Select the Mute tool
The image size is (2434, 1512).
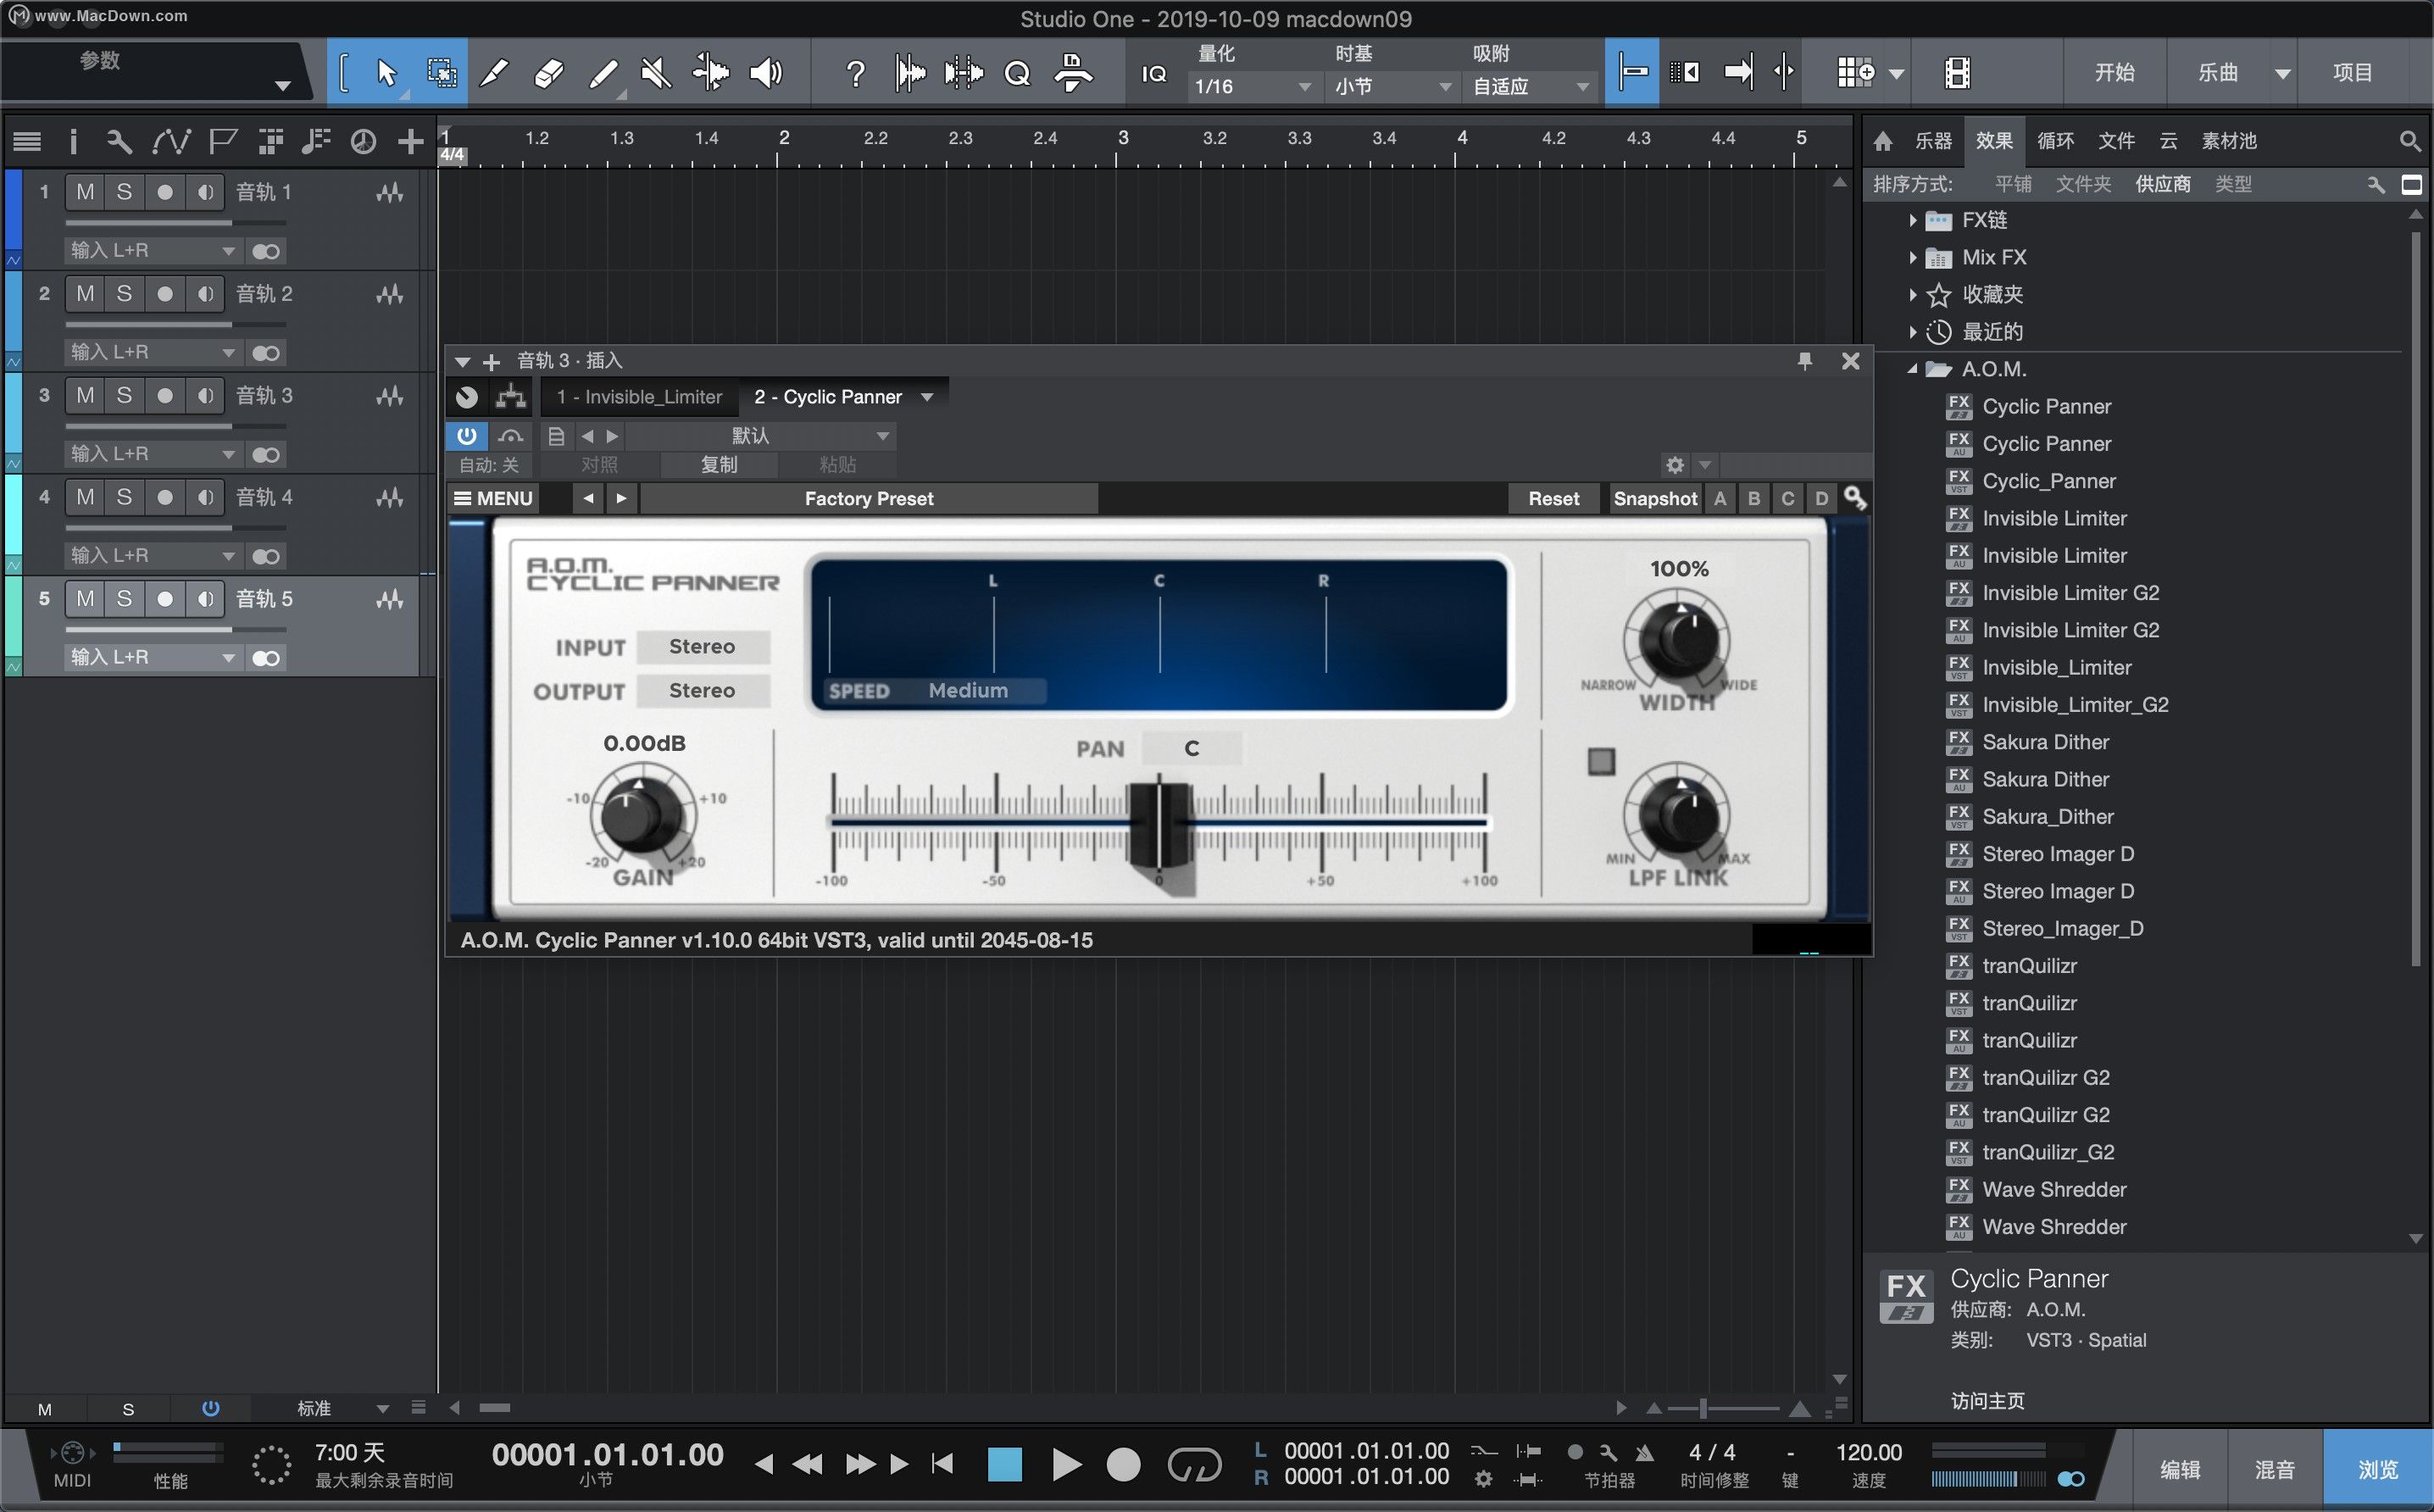[x=656, y=72]
